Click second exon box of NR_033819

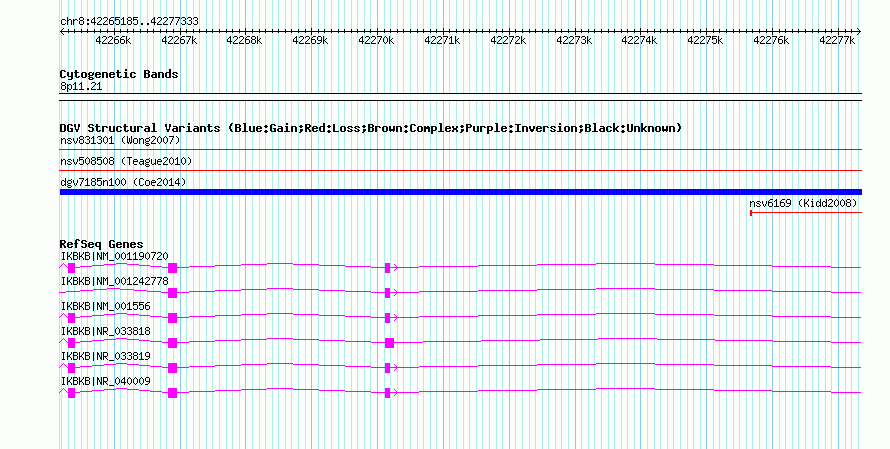click(x=173, y=368)
